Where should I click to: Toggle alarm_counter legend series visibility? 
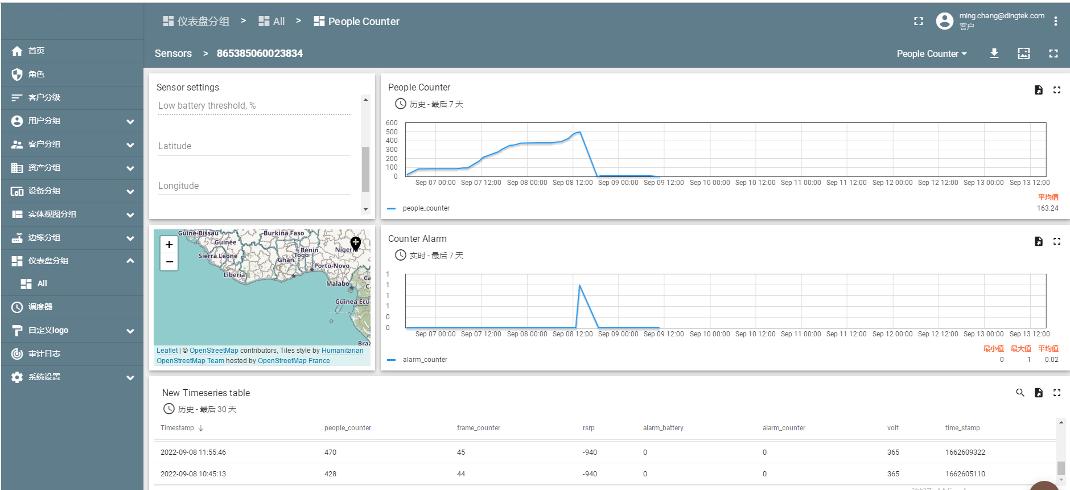click(424, 359)
